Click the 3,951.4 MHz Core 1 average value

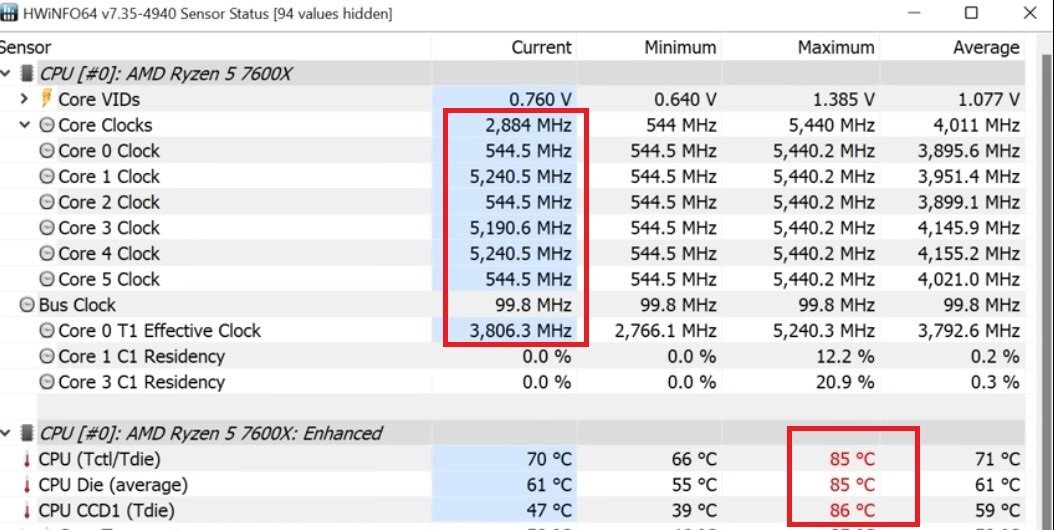969,176
